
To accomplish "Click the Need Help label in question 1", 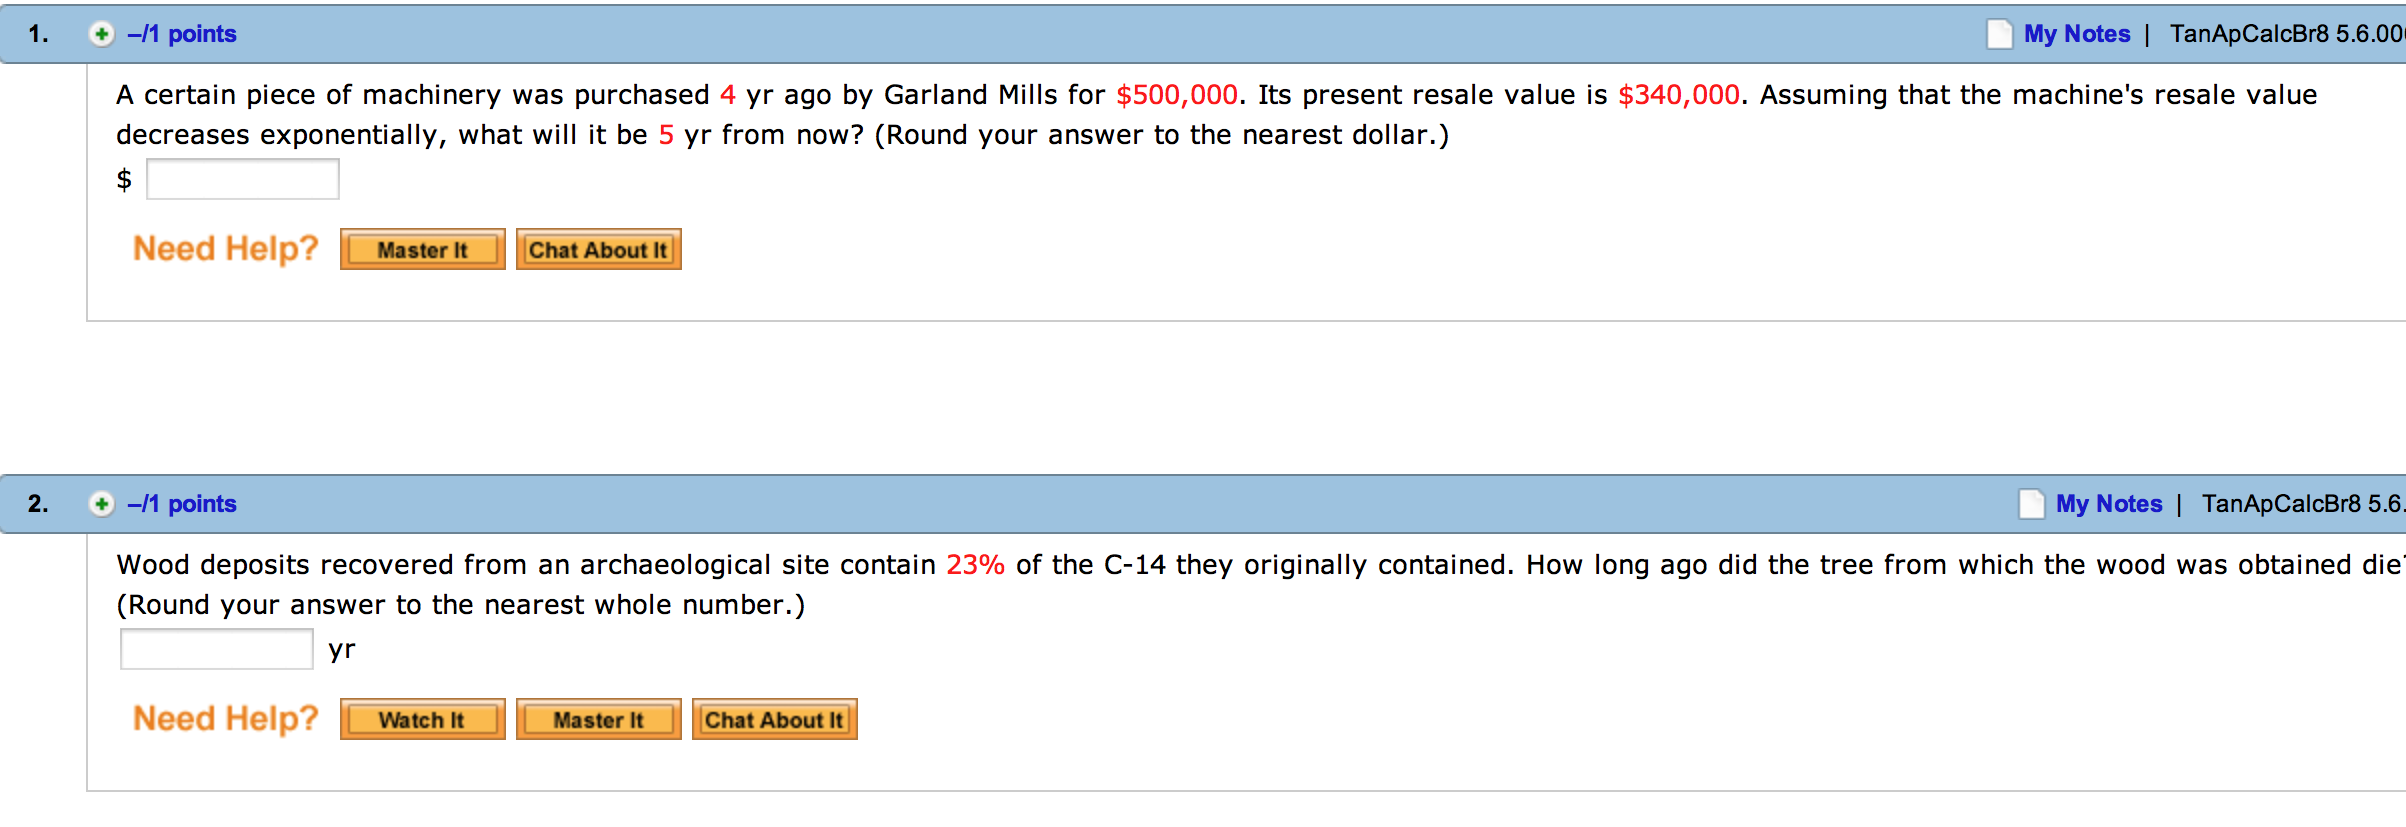I will point(225,248).
